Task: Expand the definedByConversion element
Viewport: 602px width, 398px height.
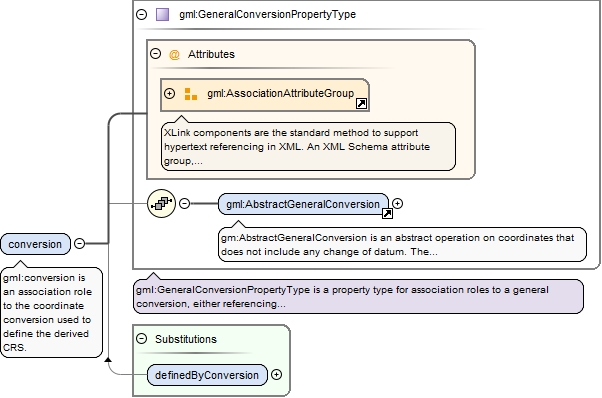Action: (x=276, y=375)
